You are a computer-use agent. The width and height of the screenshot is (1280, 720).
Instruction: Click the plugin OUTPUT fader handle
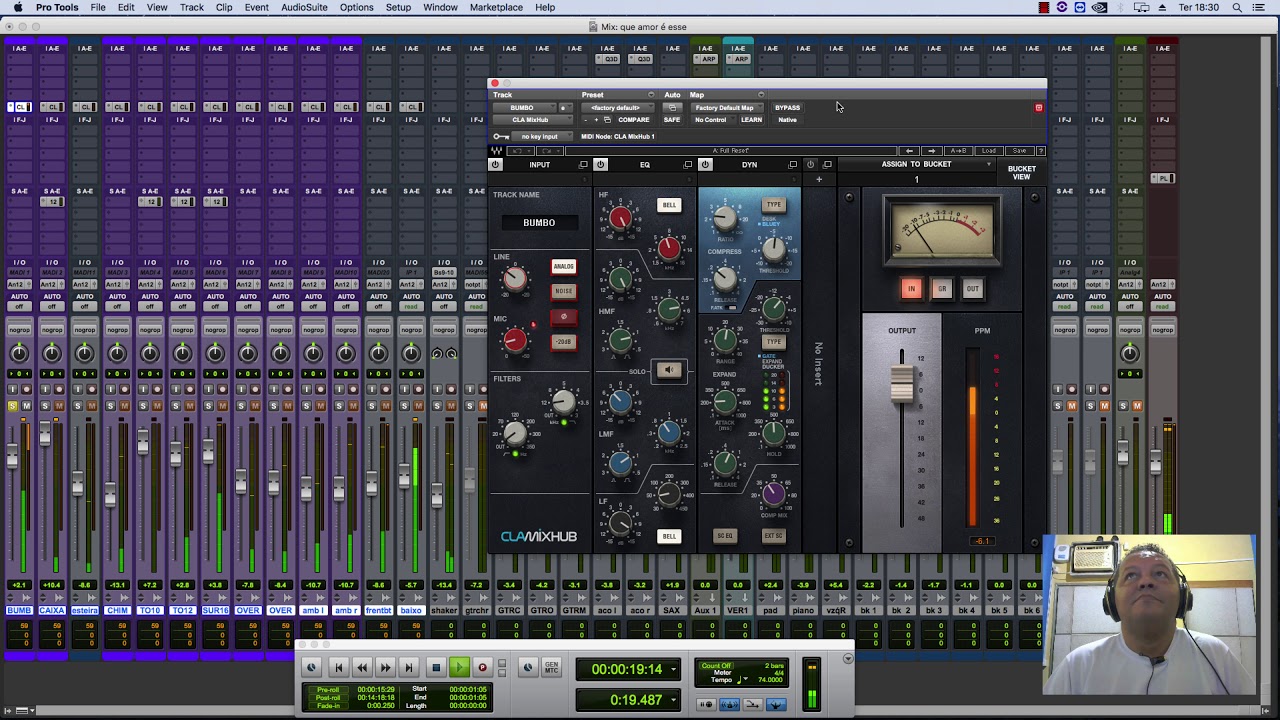[x=901, y=384]
